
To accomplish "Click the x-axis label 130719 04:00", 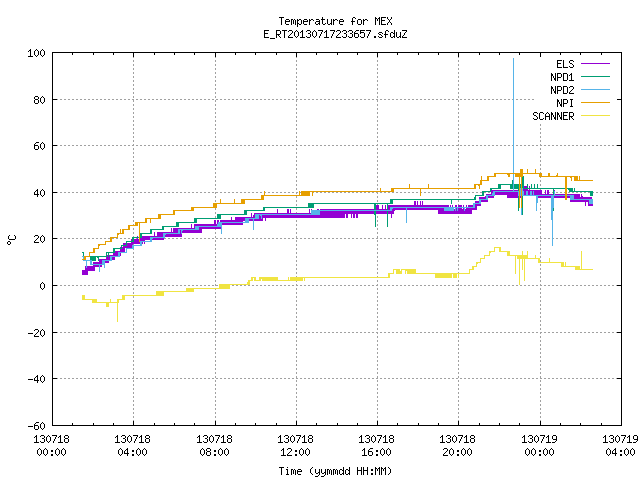I will tap(620, 446).
